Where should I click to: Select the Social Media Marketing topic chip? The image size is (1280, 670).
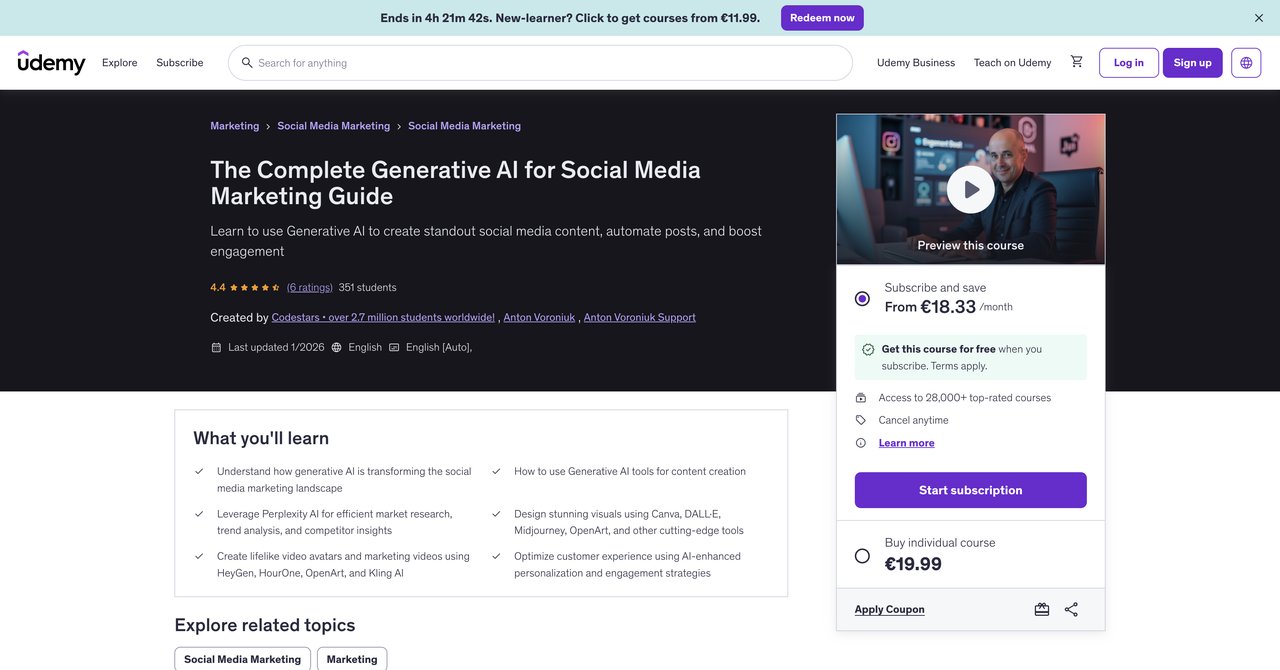tap(243, 659)
